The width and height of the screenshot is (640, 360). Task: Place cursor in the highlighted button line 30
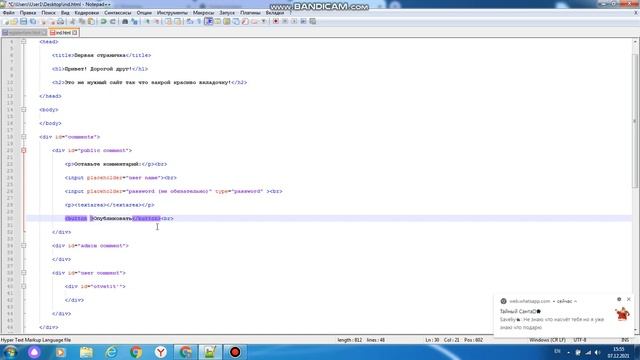pos(329,218)
